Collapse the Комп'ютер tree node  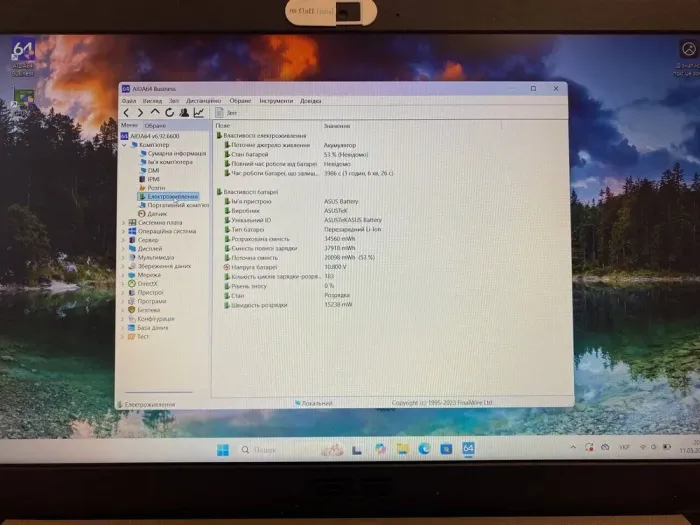[124, 145]
